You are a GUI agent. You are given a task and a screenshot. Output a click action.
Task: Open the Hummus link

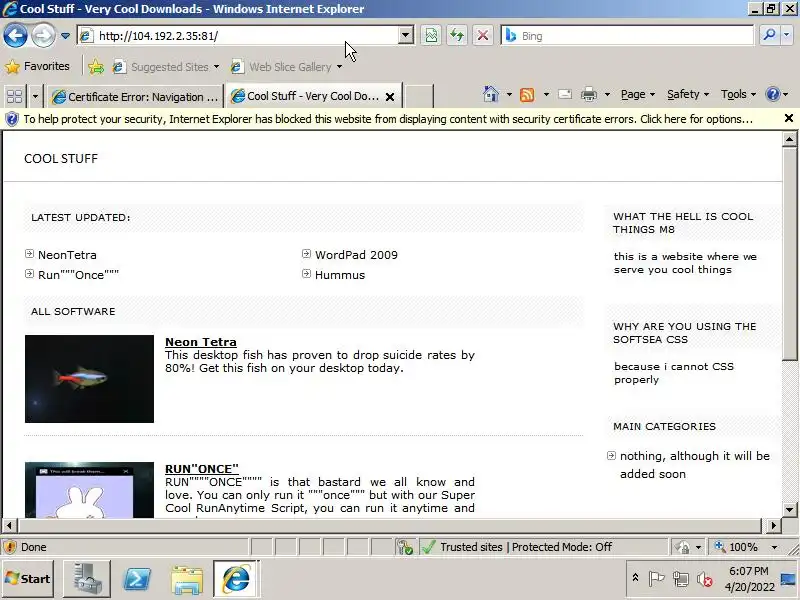click(340, 275)
